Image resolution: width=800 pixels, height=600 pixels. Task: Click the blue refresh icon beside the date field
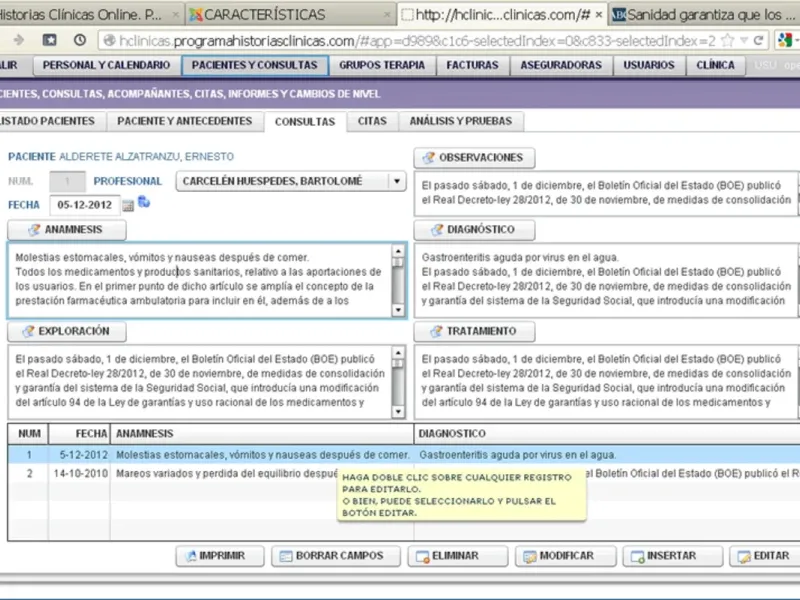point(144,203)
